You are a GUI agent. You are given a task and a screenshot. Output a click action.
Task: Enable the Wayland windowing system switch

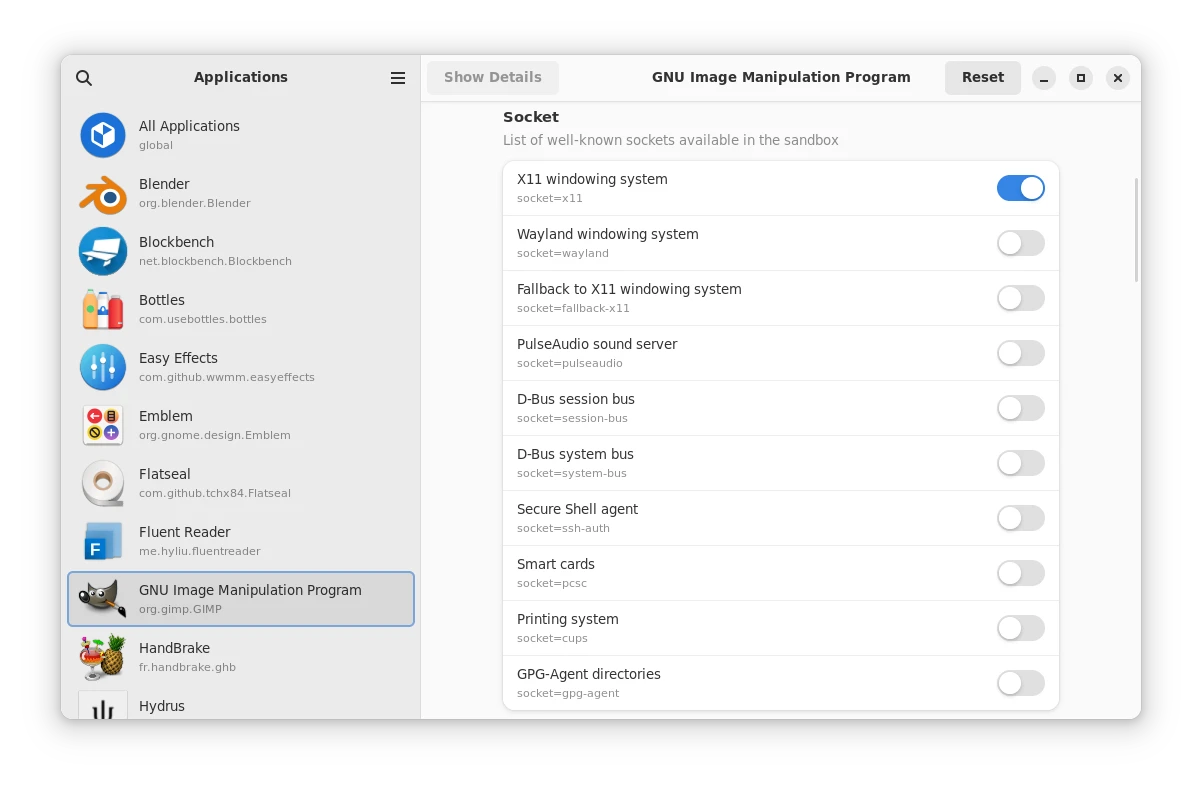[x=1020, y=243]
